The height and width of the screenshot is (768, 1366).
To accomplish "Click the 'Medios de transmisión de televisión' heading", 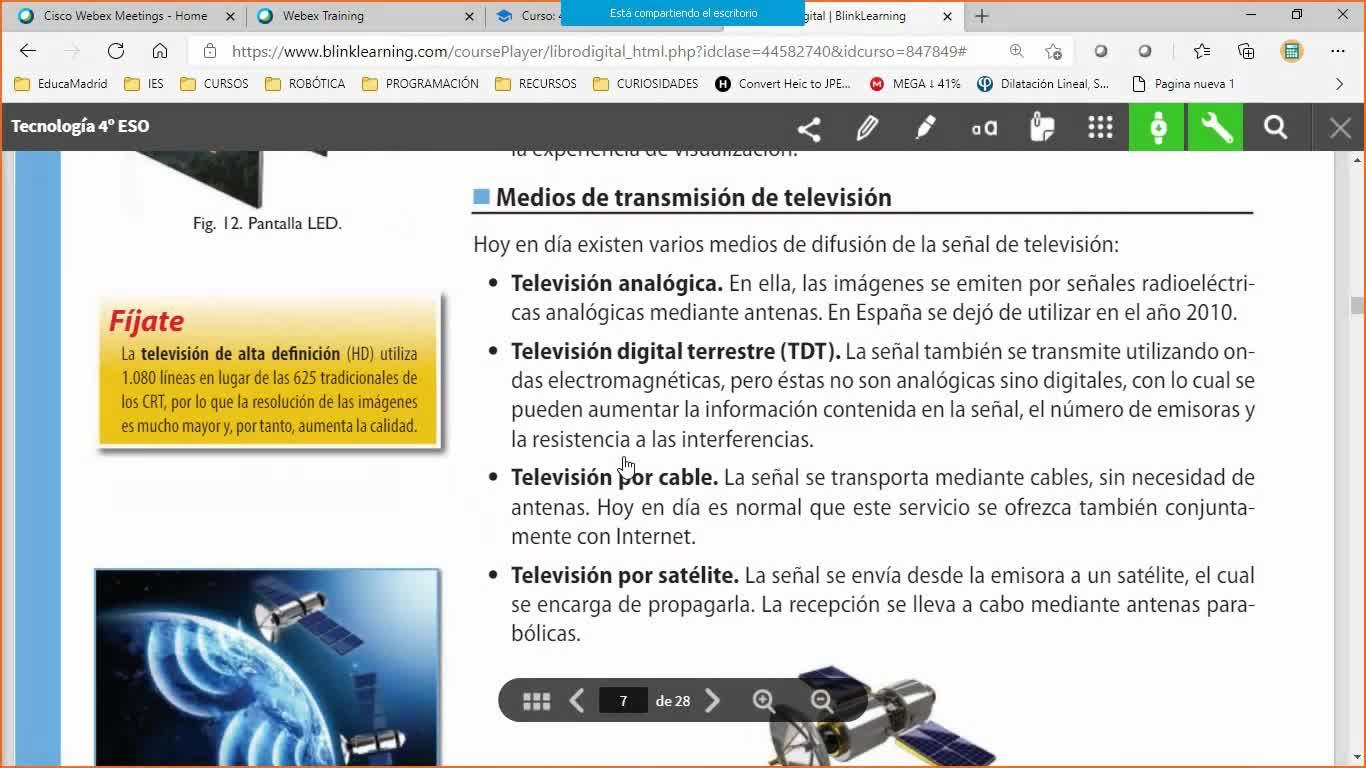I will click(694, 197).
